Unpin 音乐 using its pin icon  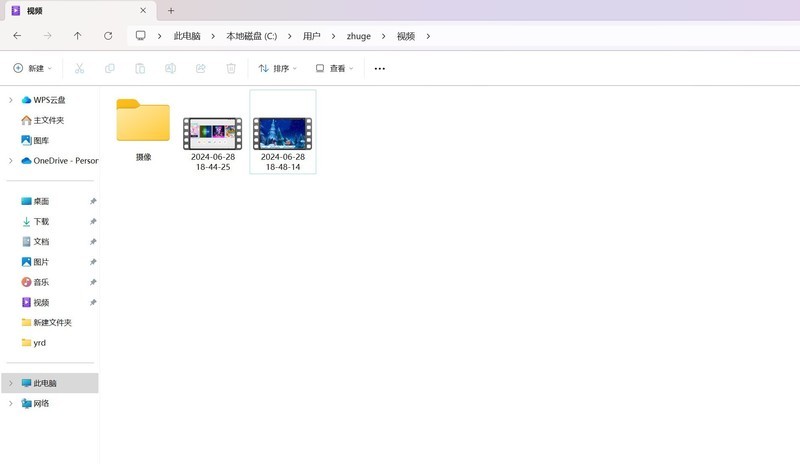tap(93, 282)
